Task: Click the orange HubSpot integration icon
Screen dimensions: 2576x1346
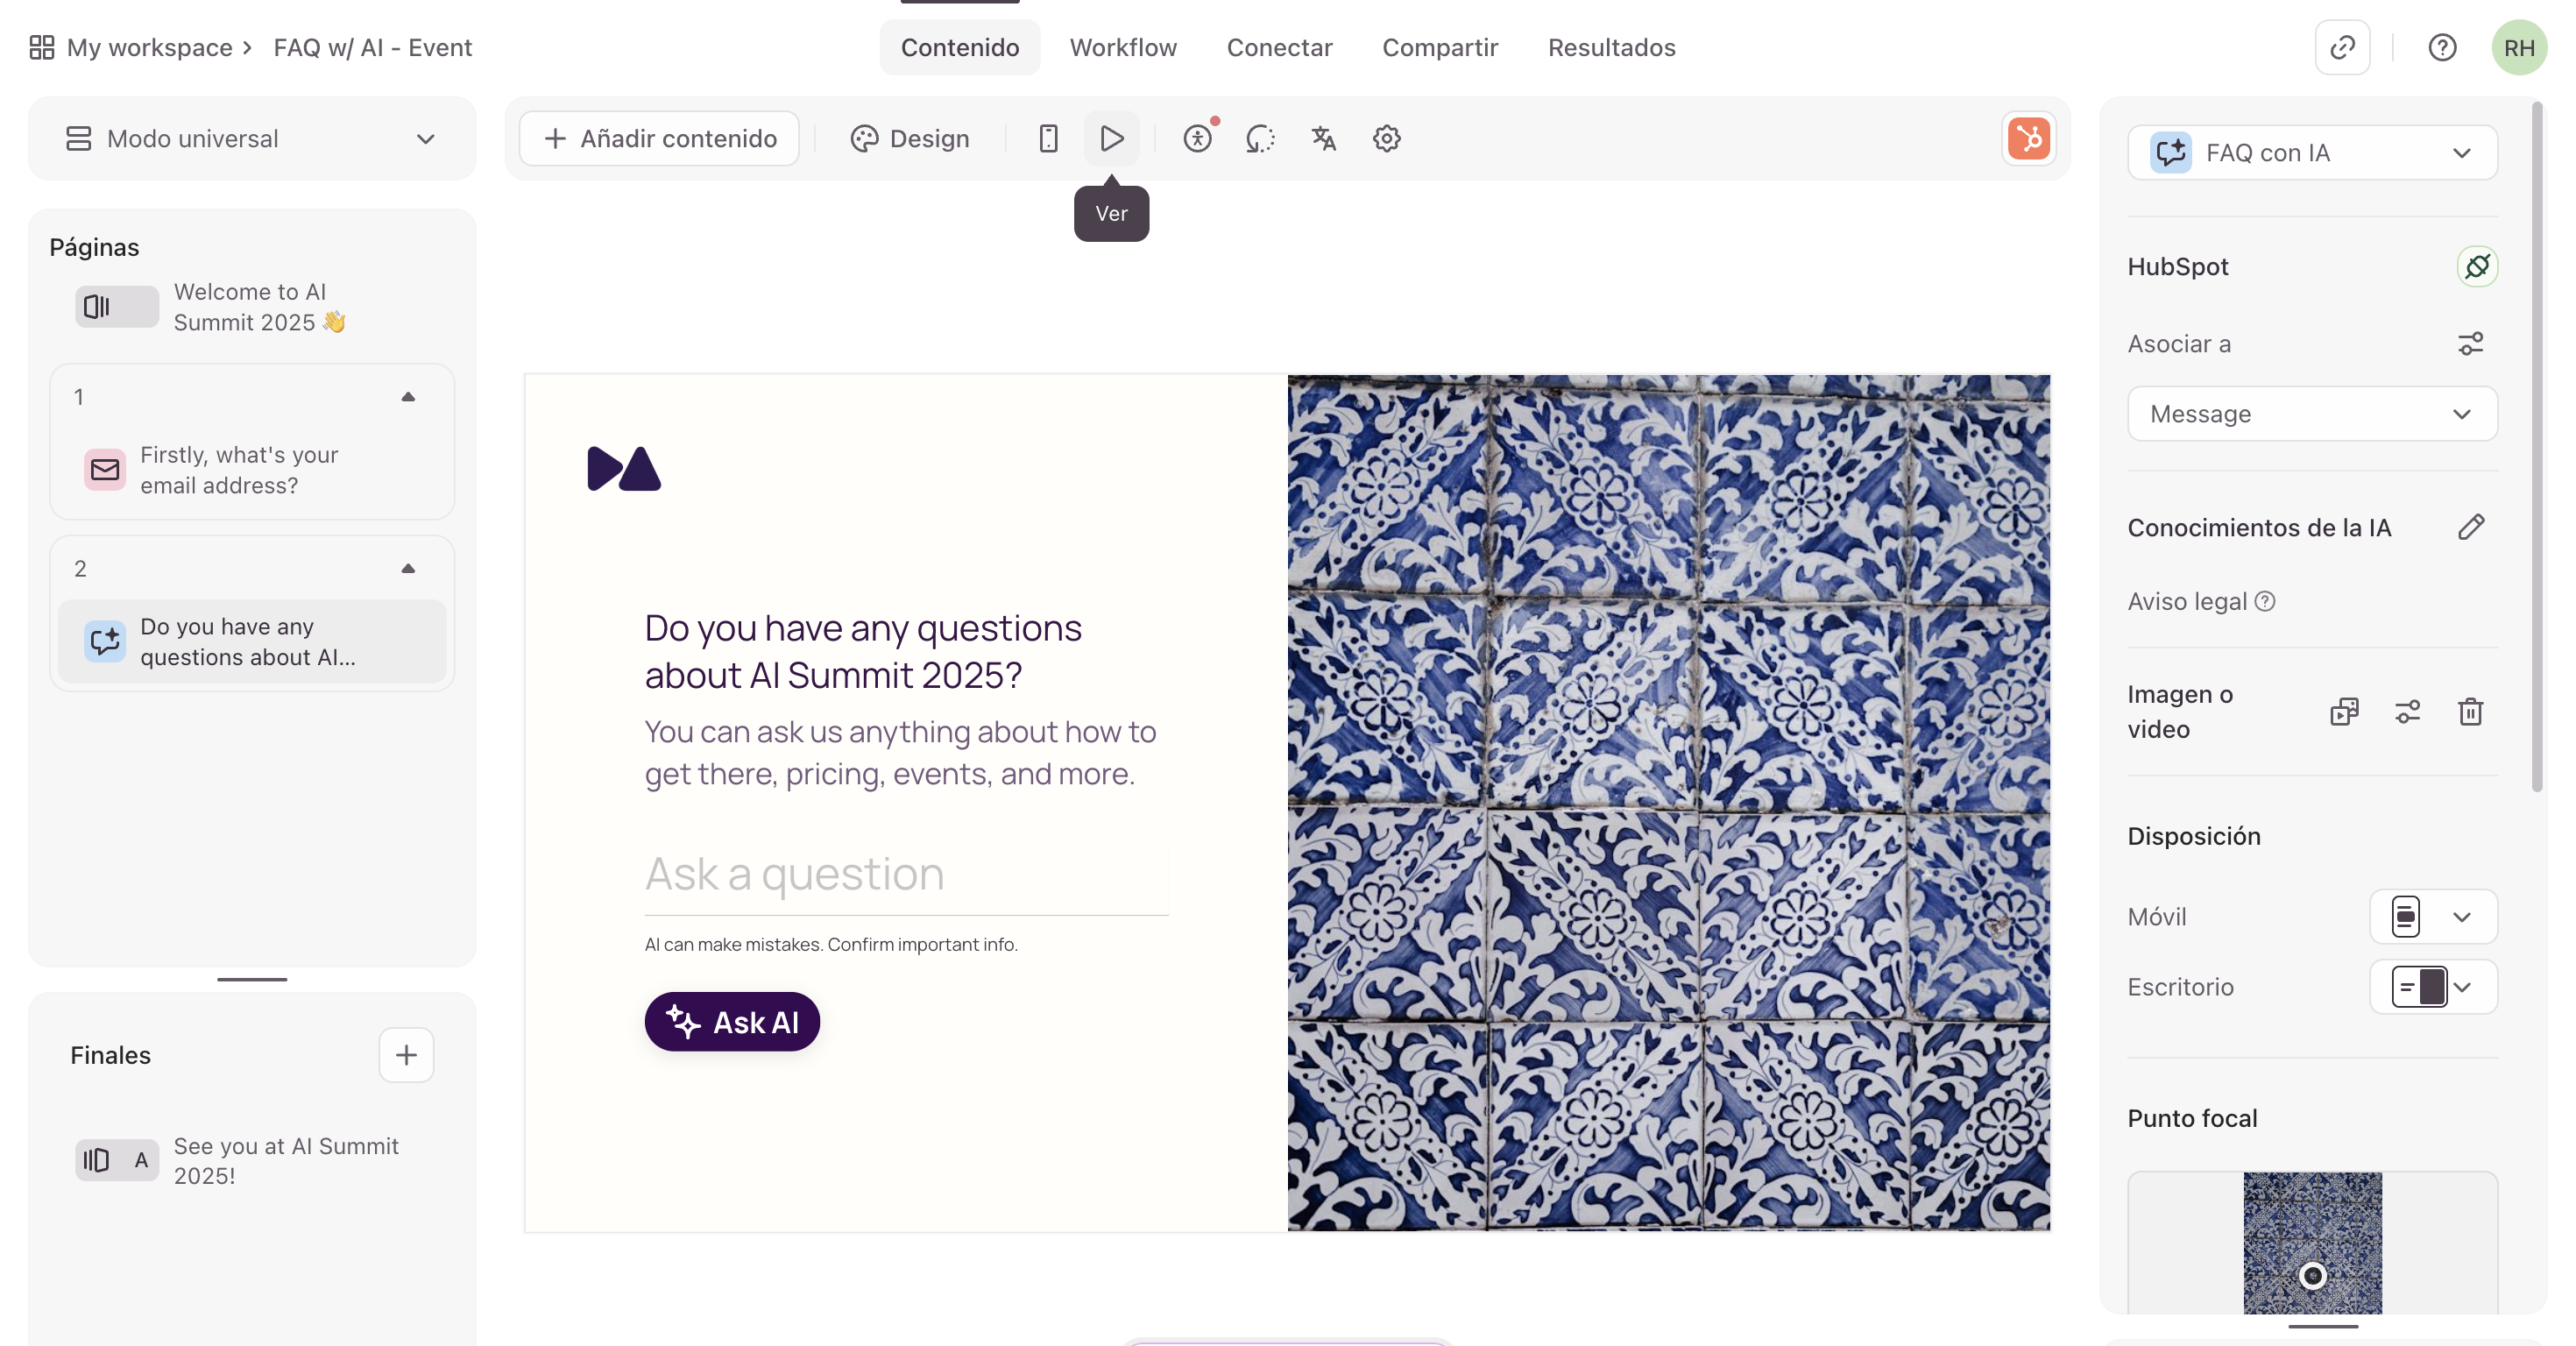Action: point(2028,138)
